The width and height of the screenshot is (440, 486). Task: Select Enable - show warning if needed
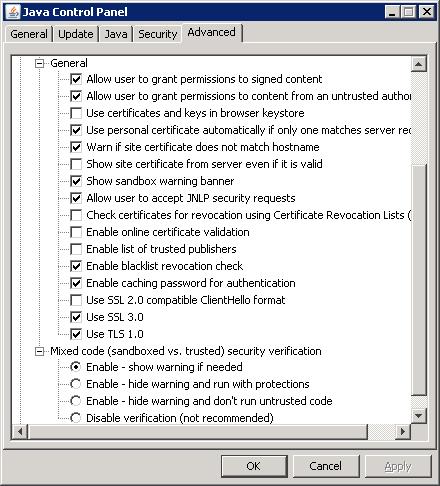pyautogui.click(x=76, y=367)
